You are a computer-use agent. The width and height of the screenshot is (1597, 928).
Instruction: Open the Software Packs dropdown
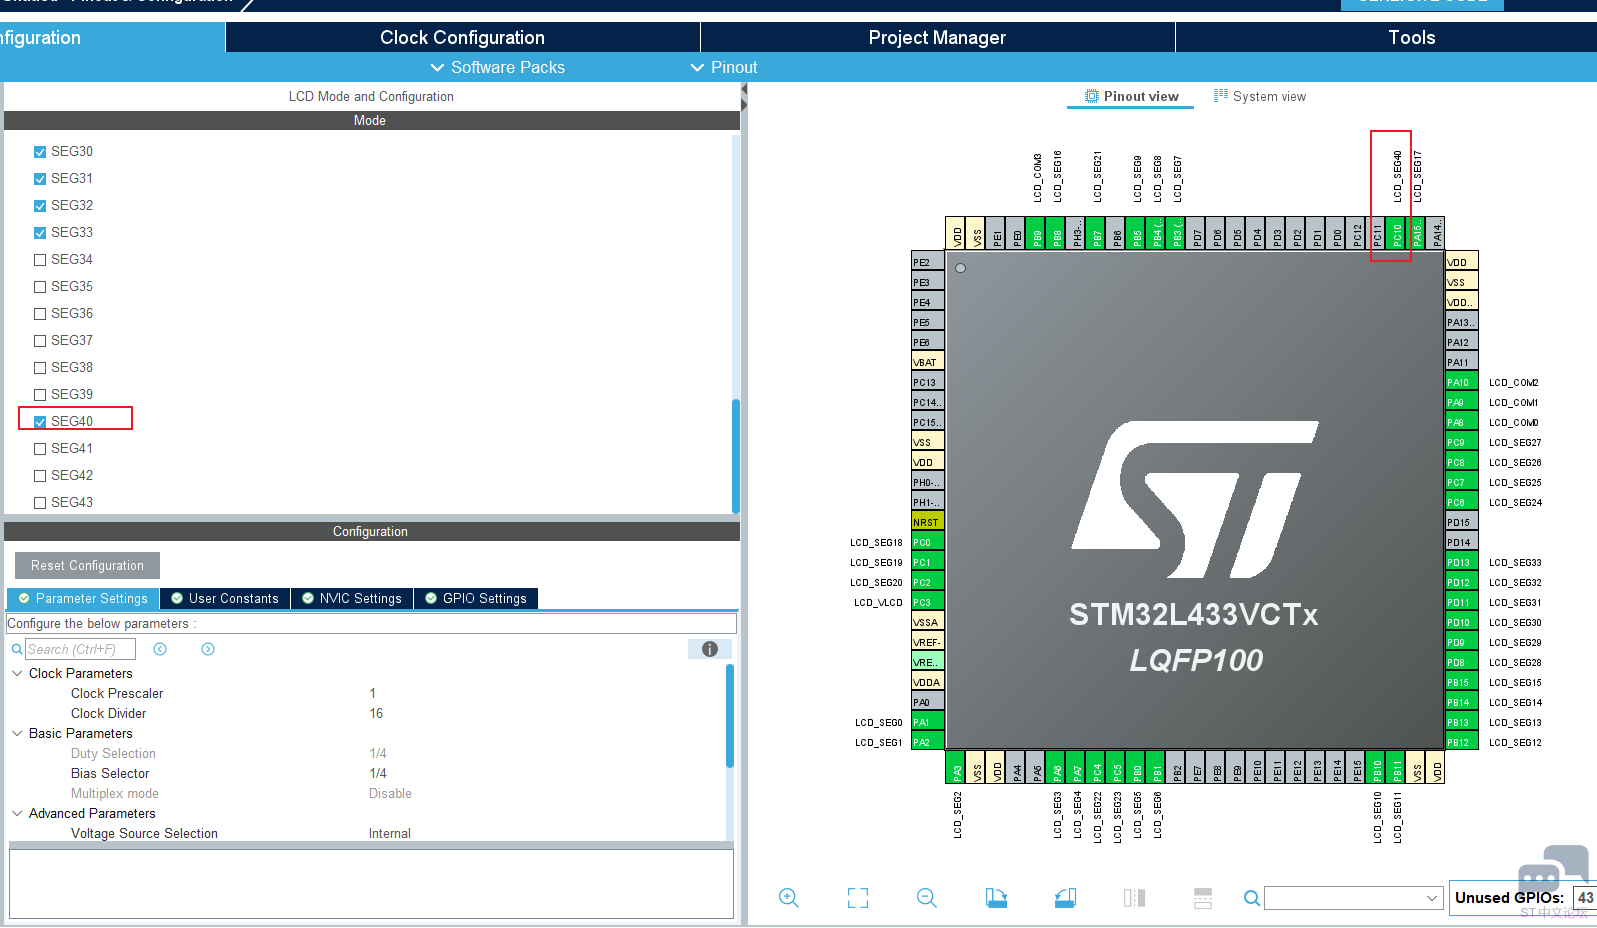pyautogui.click(x=497, y=67)
